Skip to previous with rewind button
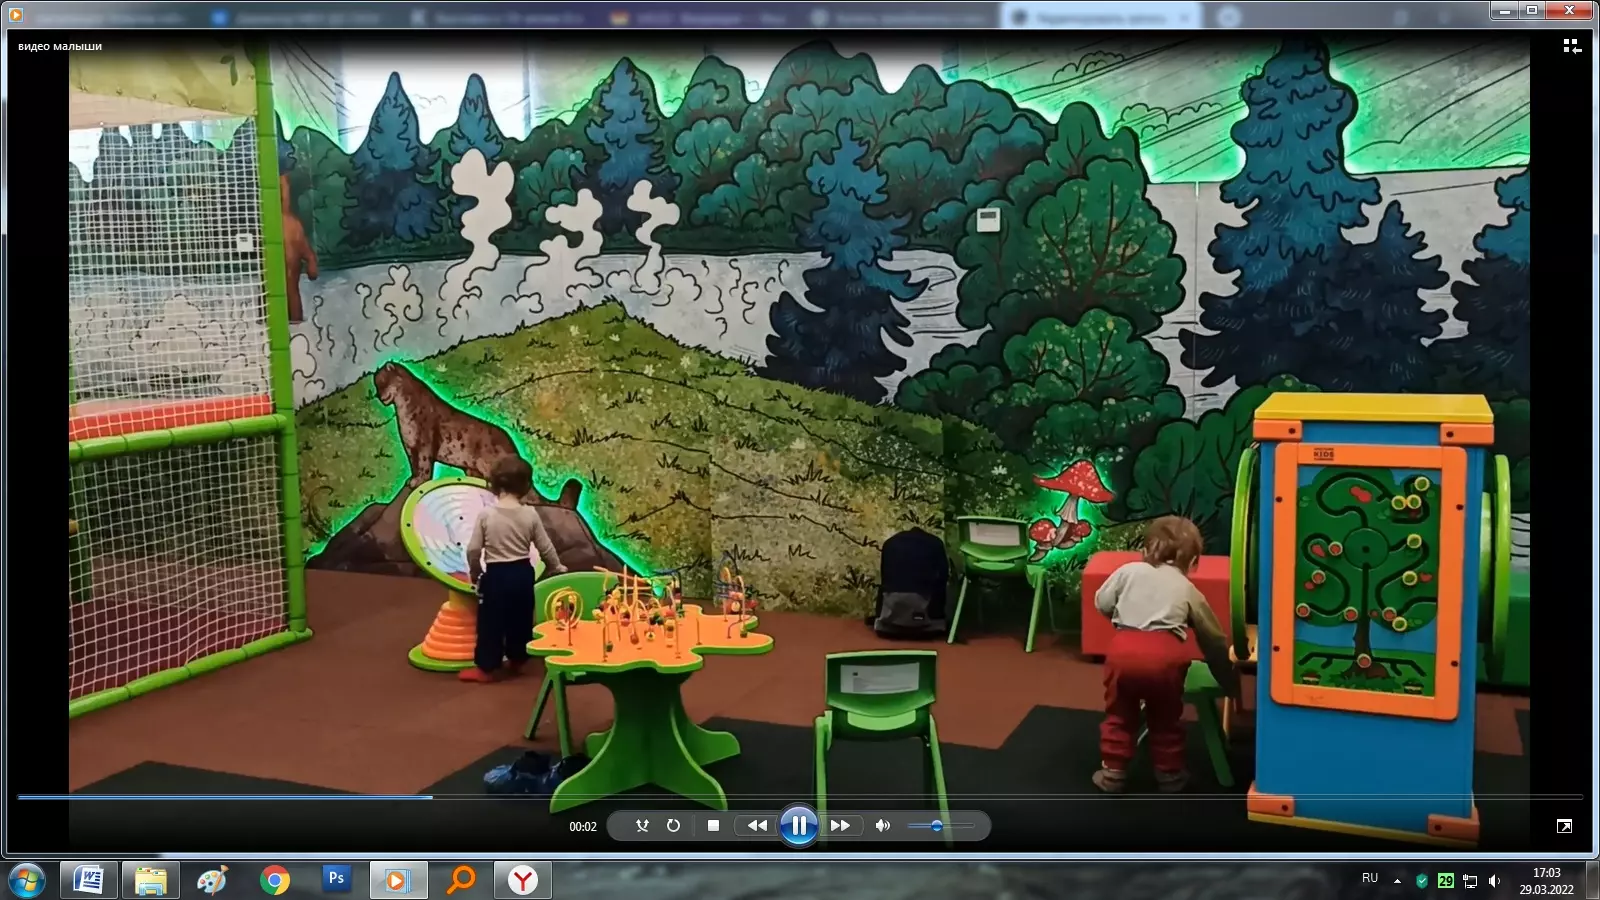Image resolution: width=1600 pixels, height=900 pixels. 757,826
